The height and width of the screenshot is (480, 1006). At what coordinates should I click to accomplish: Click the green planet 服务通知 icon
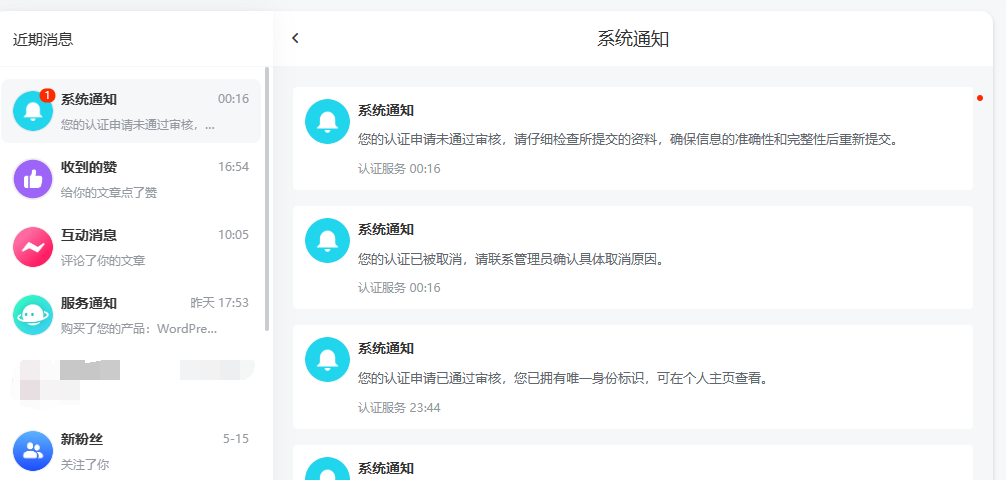pyautogui.click(x=32, y=315)
